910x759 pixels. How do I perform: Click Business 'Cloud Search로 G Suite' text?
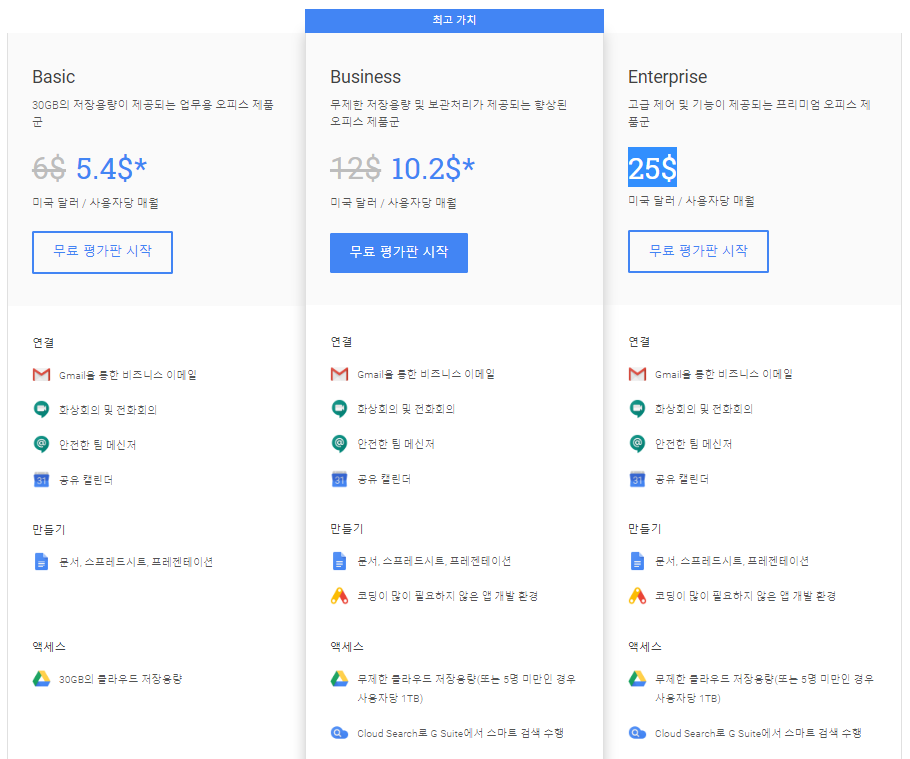[x=460, y=733]
